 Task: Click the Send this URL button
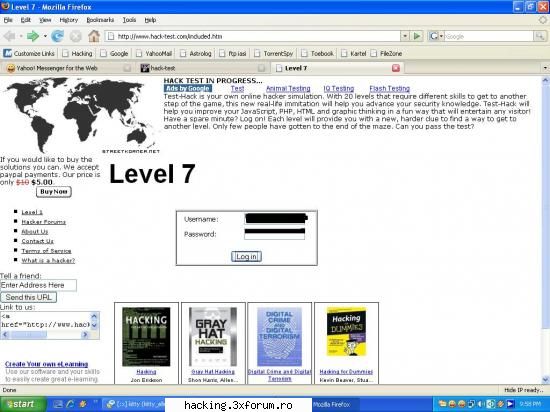tap(28, 297)
